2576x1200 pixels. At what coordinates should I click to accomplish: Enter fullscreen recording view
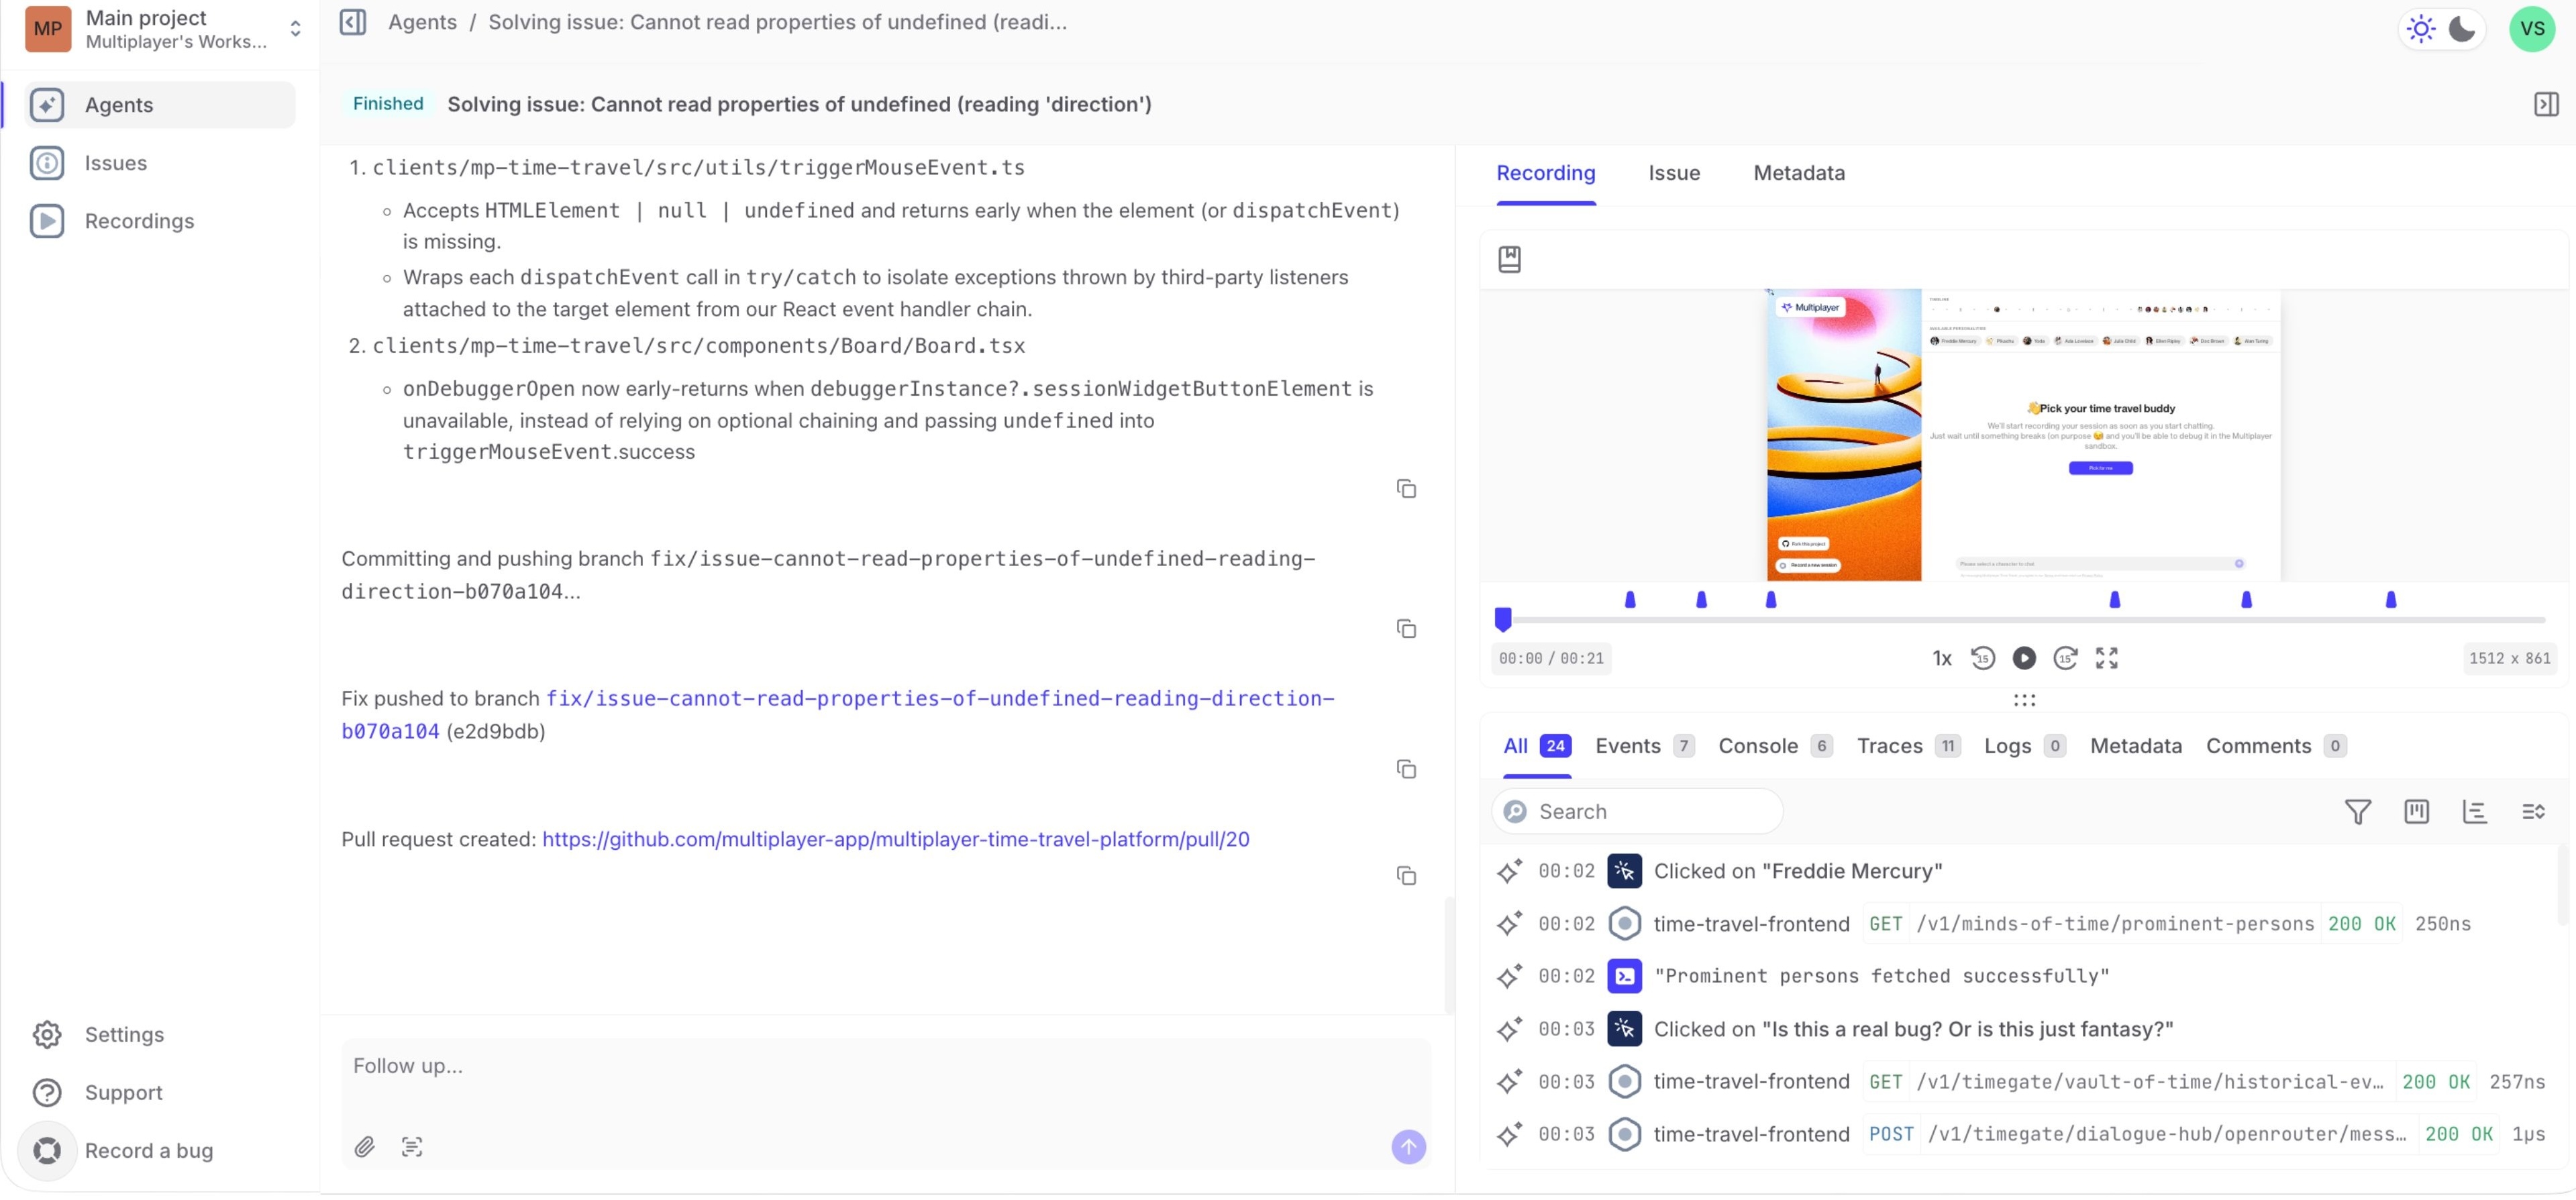[x=2106, y=659]
